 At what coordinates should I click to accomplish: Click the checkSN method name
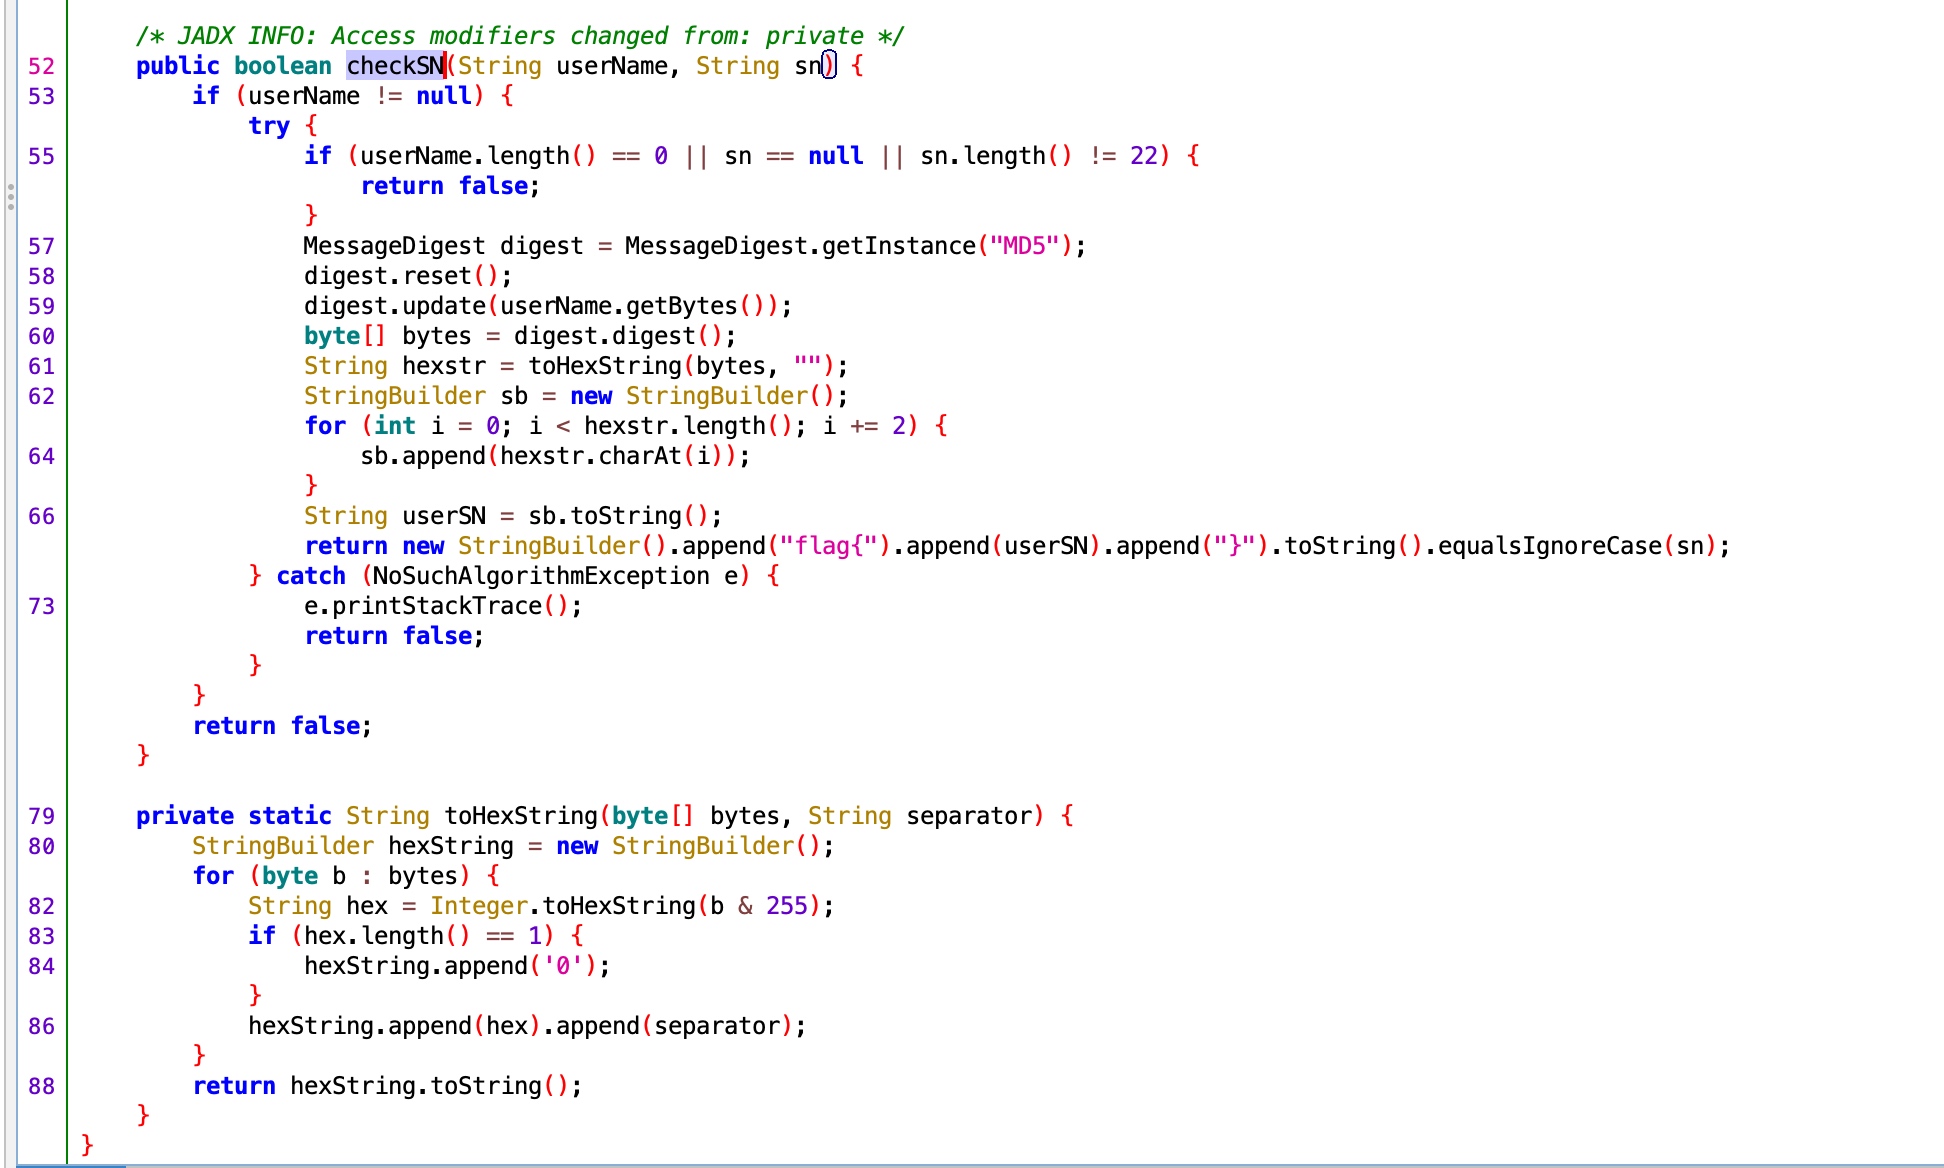click(x=395, y=66)
